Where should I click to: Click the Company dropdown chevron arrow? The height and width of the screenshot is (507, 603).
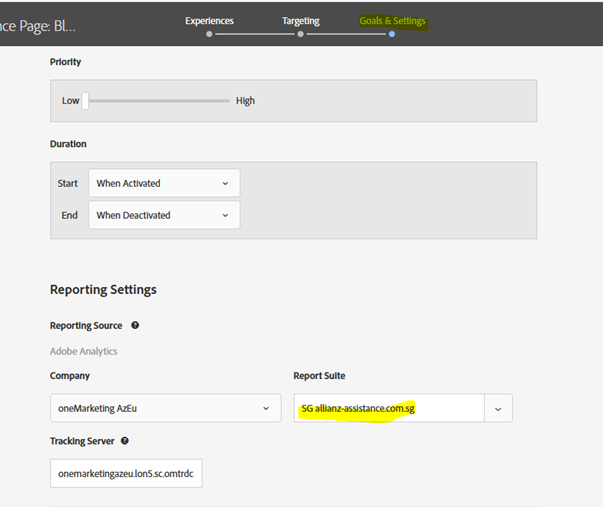click(x=266, y=409)
